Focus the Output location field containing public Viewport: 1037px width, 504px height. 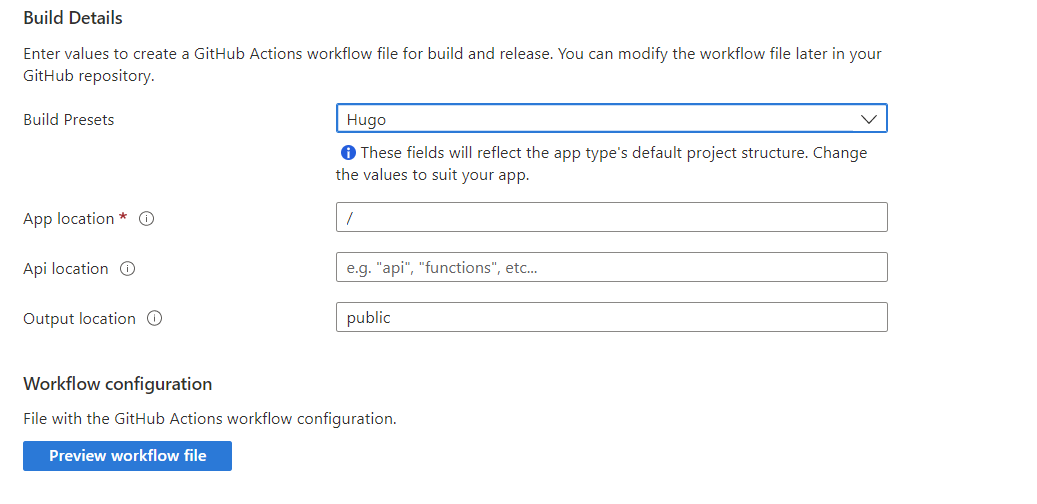[x=611, y=317]
